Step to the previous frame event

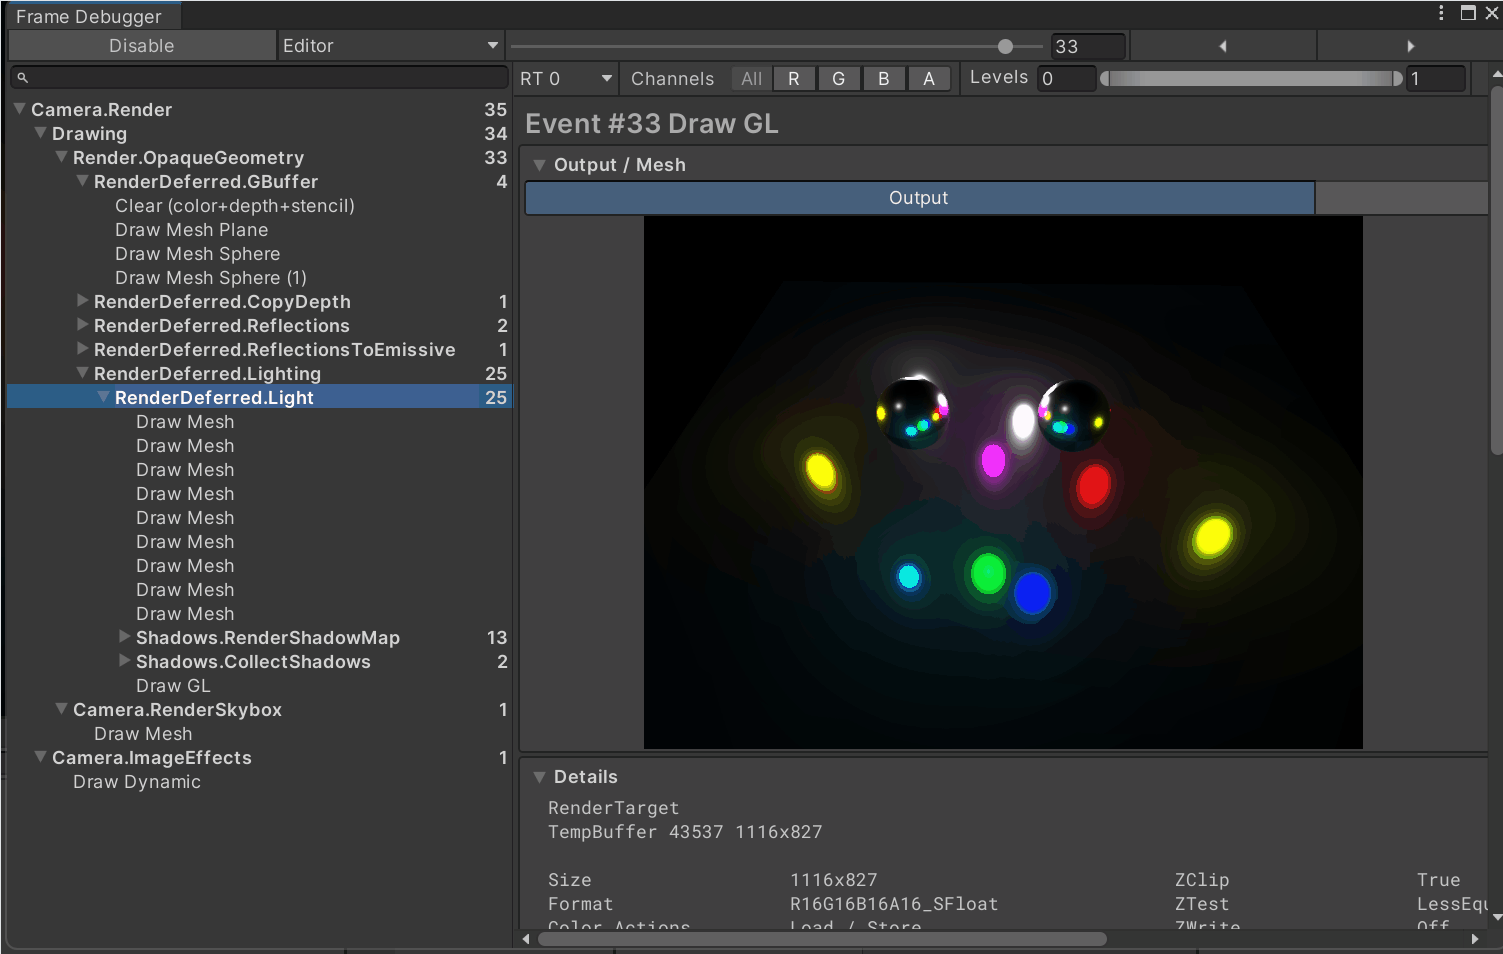[x=1222, y=46]
